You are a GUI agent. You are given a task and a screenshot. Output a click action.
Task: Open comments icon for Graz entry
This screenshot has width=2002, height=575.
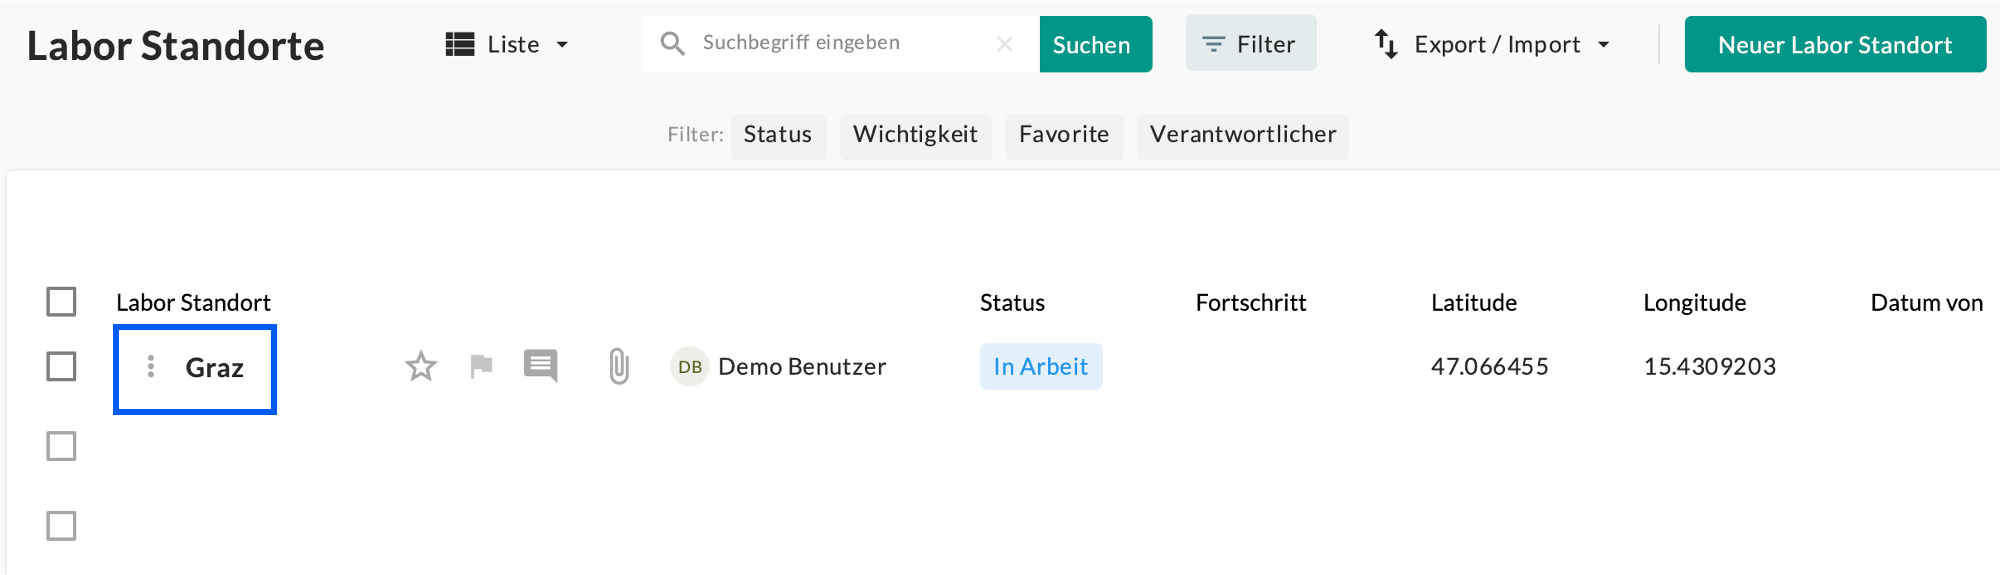[540, 366]
